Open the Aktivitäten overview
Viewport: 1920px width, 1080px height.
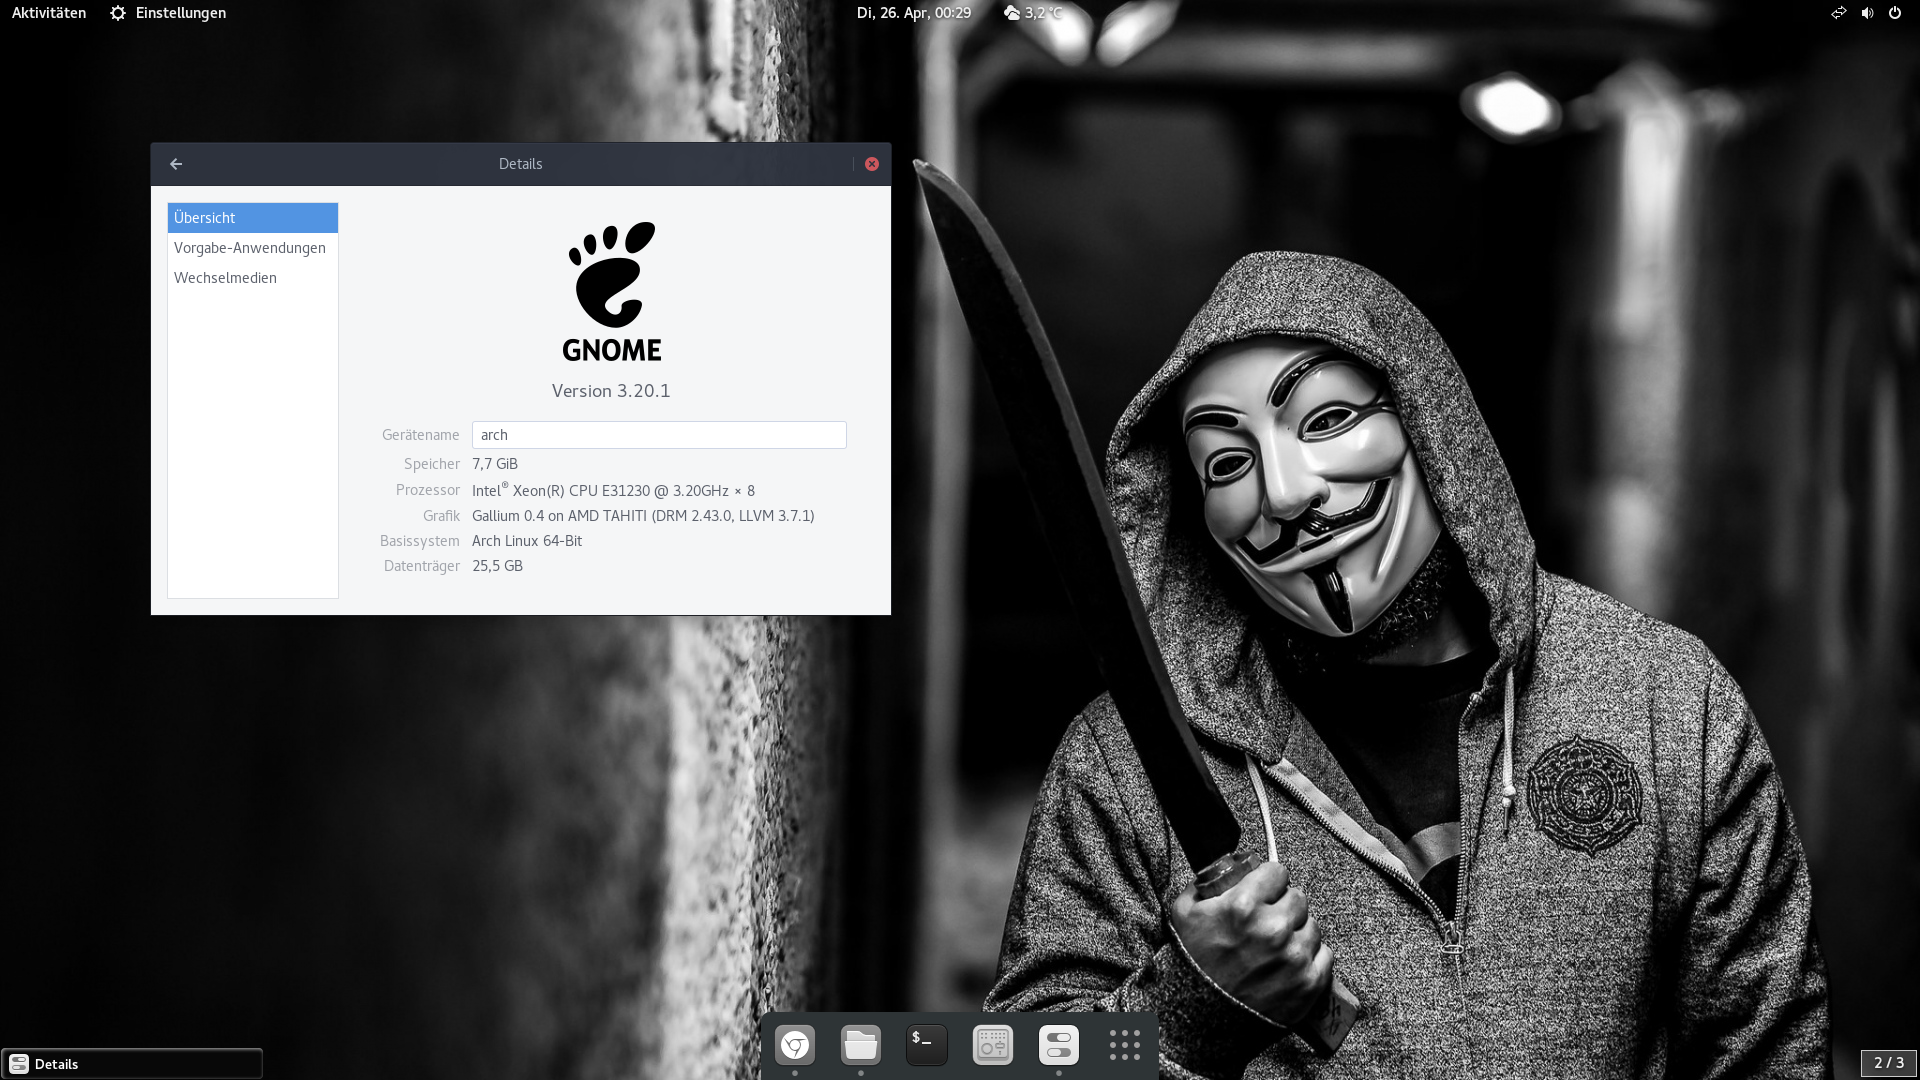coord(49,13)
